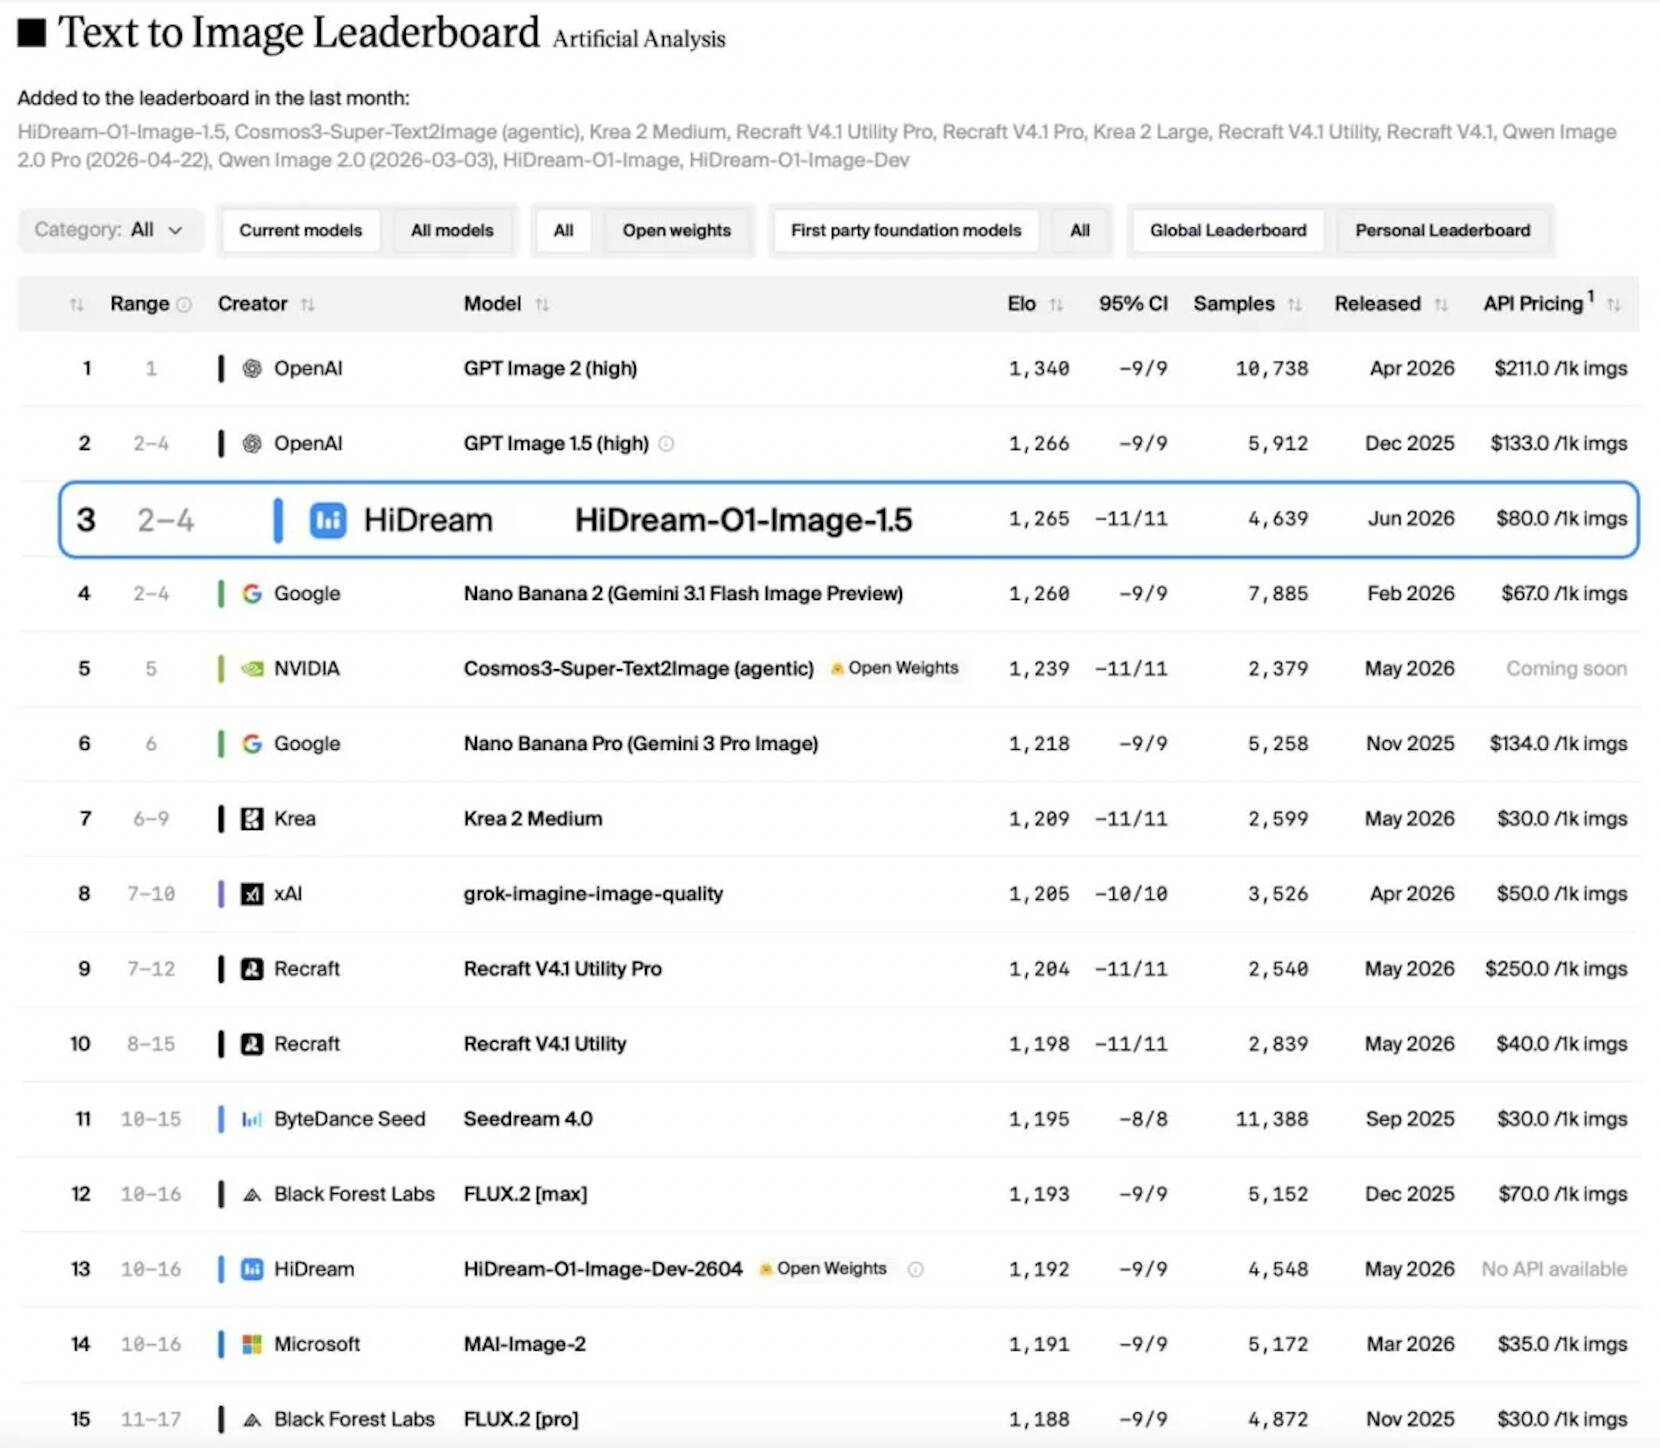
Task: Switch to Global Leaderboard tab
Action: tap(1228, 230)
